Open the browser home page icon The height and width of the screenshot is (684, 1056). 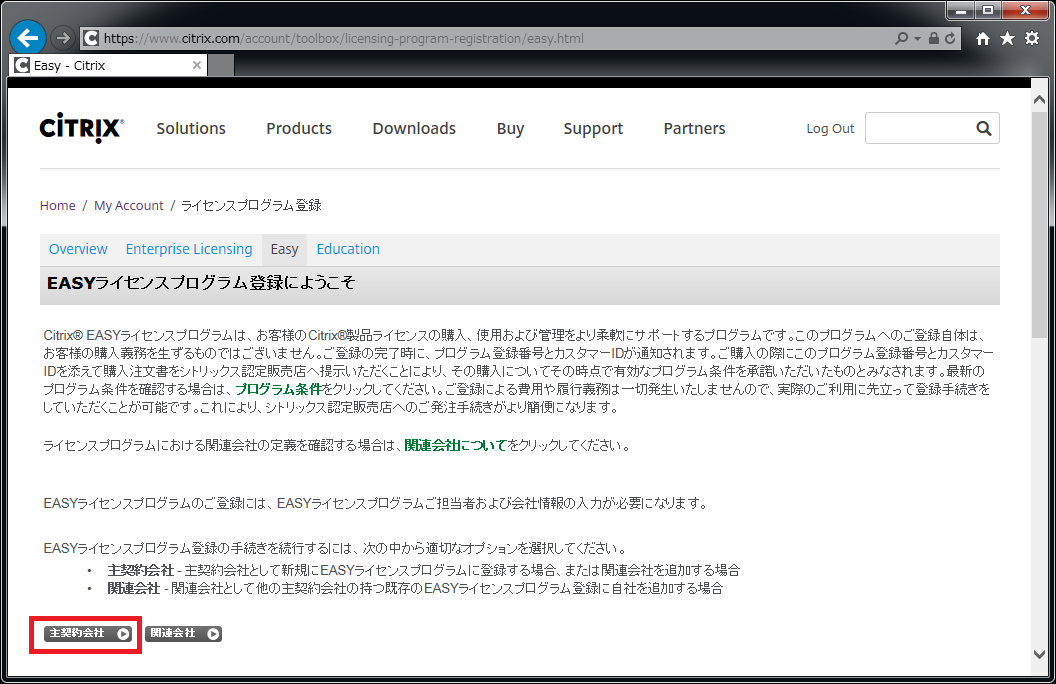[x=983, y=38]
